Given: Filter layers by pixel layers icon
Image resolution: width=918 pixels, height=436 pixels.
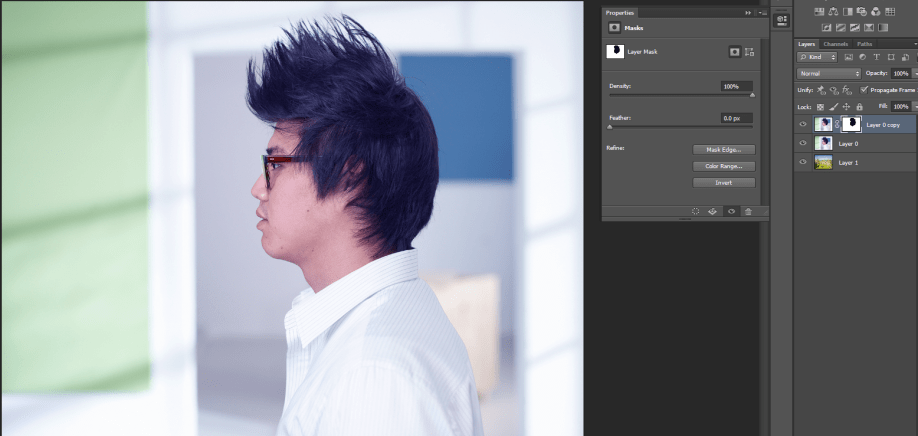Looking at the screenshot, I should (848, 57).
